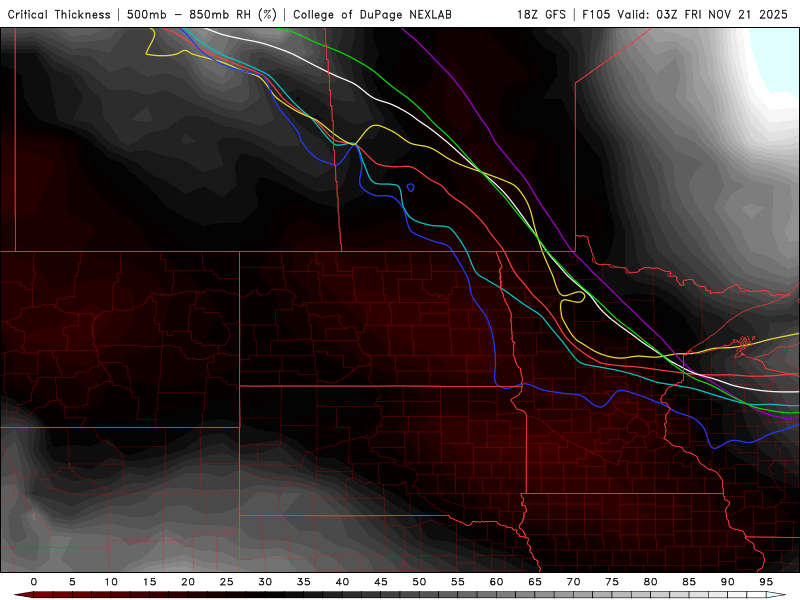Click the color scale label "75"
The image size is (800, 600).
(612, 582)
